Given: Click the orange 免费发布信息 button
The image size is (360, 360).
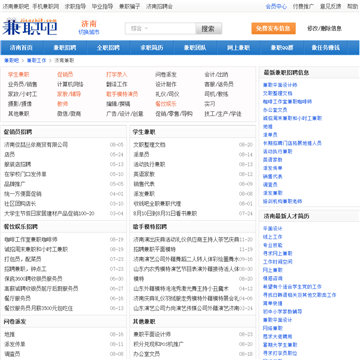Looking at the screenshot, I should click(273, 29).
